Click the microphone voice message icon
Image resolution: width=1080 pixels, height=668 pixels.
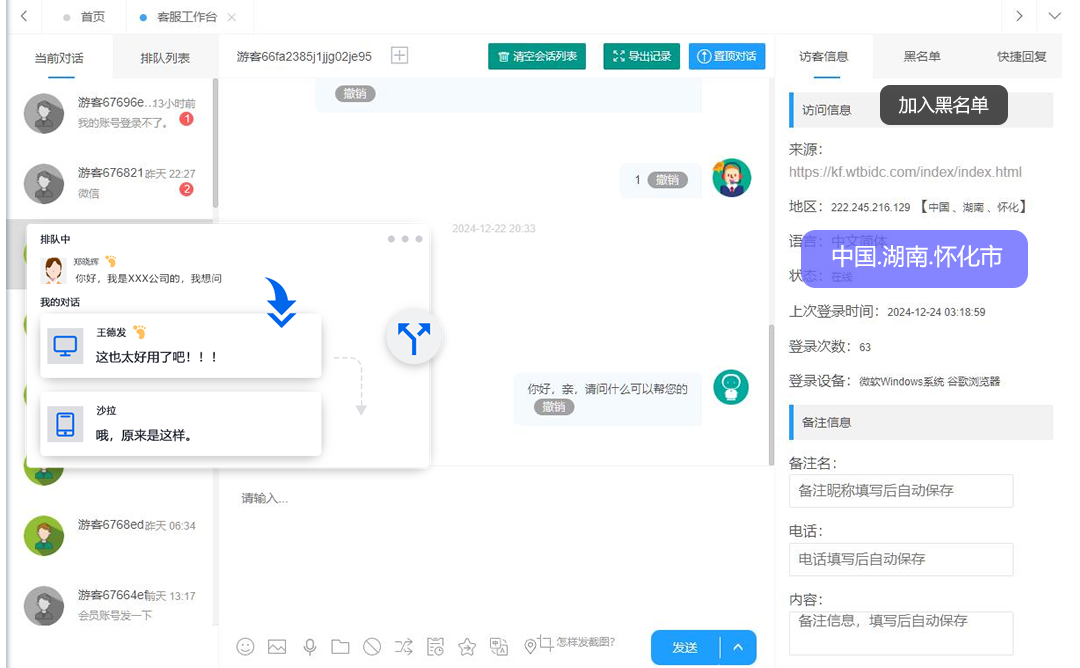pos(310,647)
